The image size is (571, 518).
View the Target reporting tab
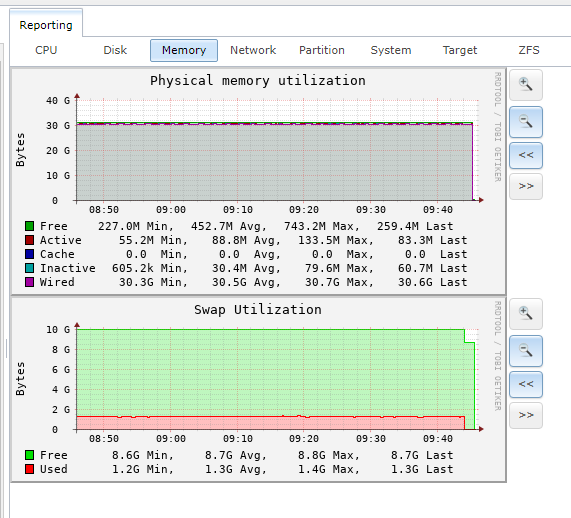[460, 50]
